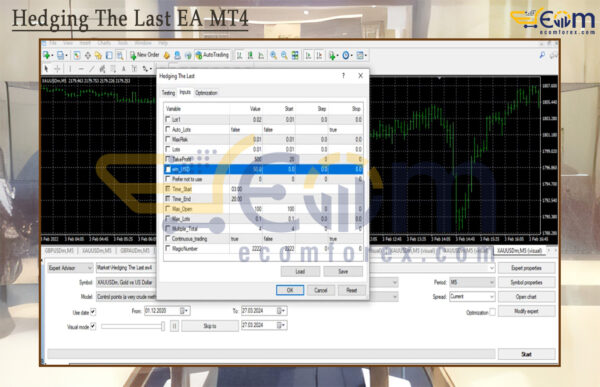
Task: Check the Auto_Lots variable checkbox
Action: pos(168,129)
